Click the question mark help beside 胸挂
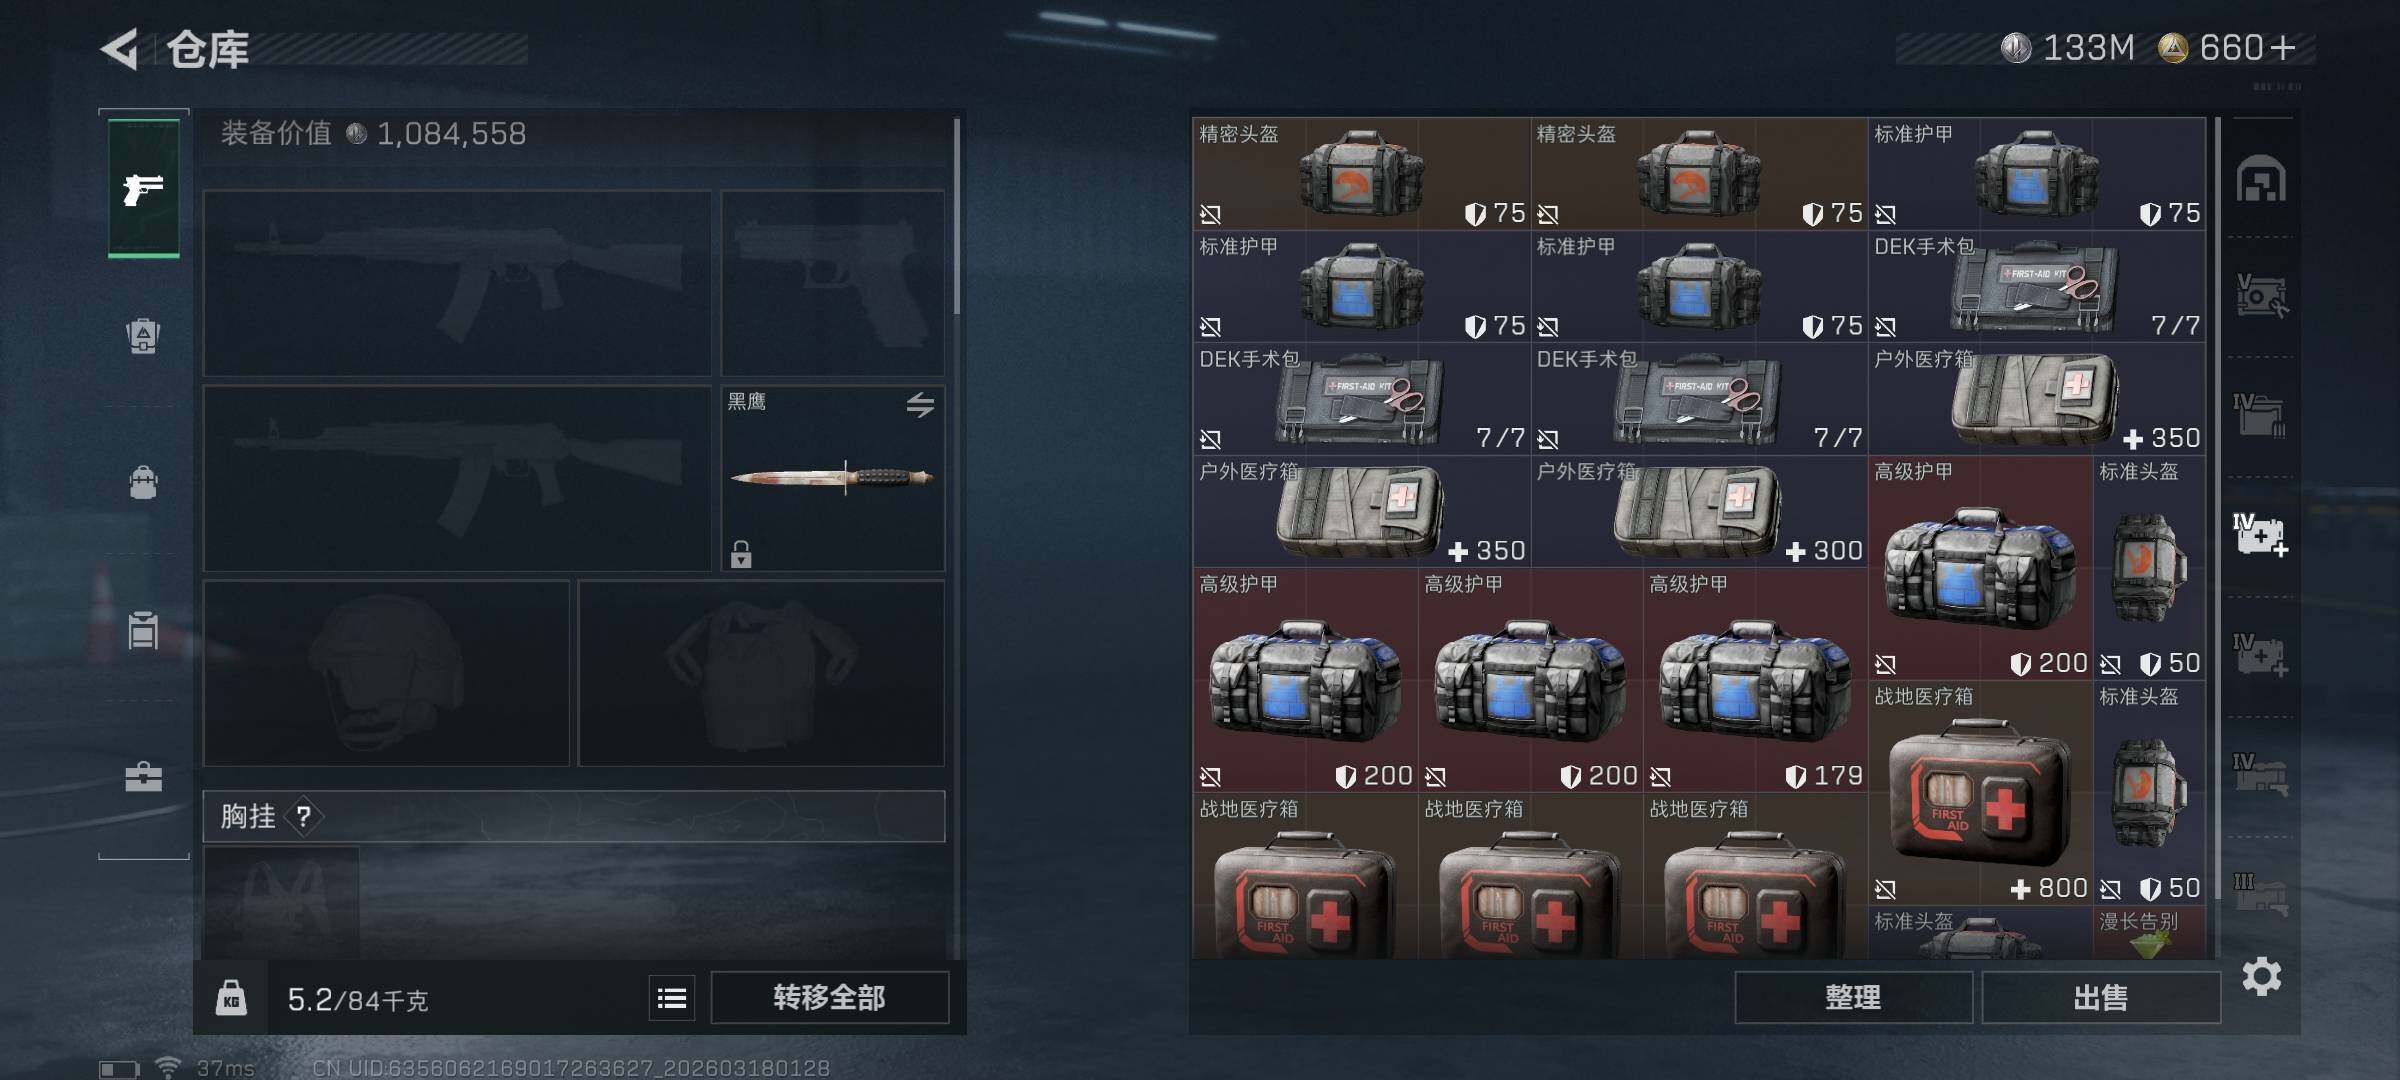This screenshot has width=2400, height=1080. point(304,817)
